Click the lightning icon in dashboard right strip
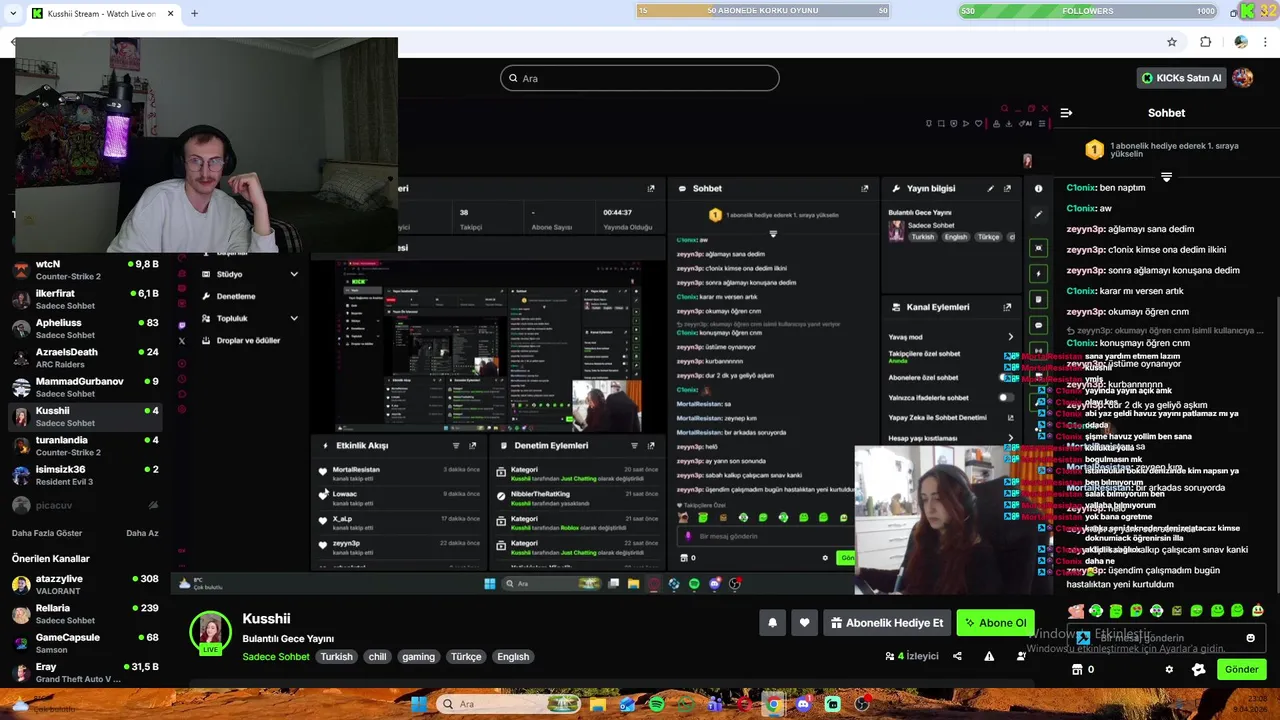The height and width of the screenshot is (720, 1280). (x=1038, y=273)
